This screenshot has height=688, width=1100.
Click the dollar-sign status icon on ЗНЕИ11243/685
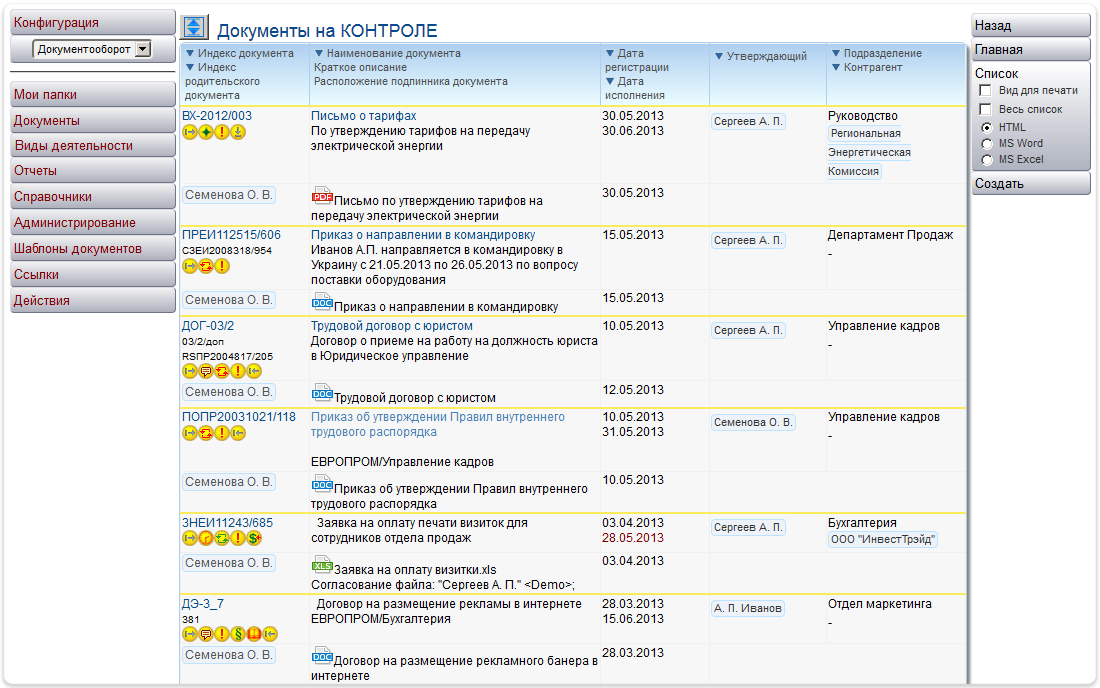[x=254, y=539]
